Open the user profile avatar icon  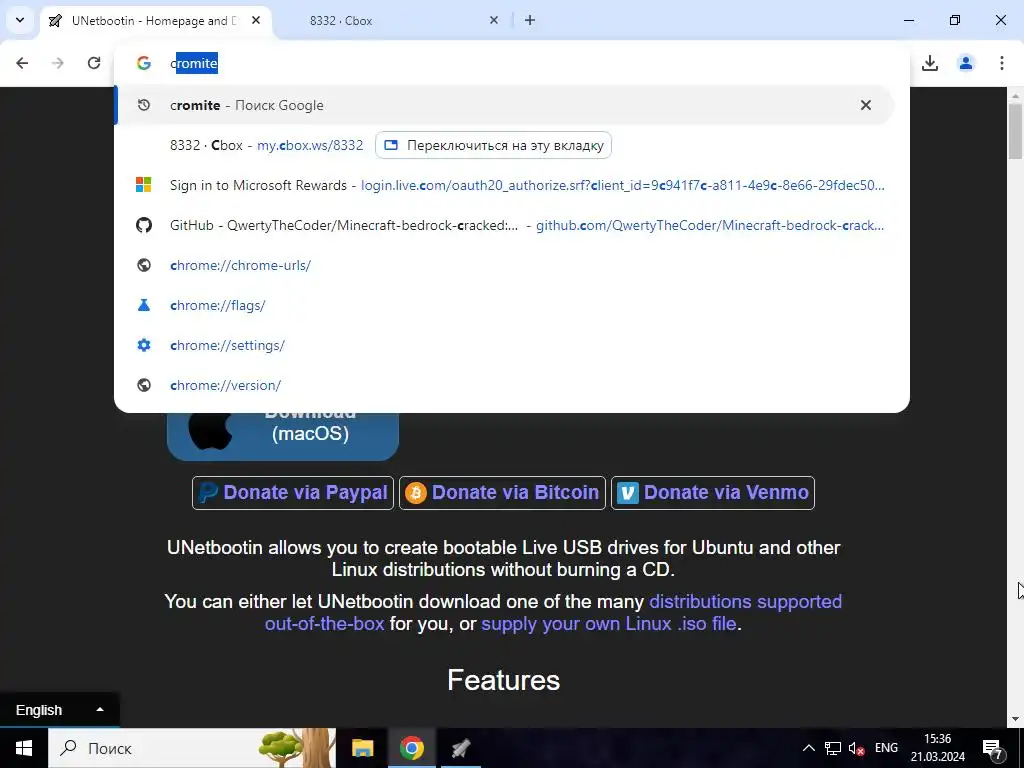(x=966, y=63)
